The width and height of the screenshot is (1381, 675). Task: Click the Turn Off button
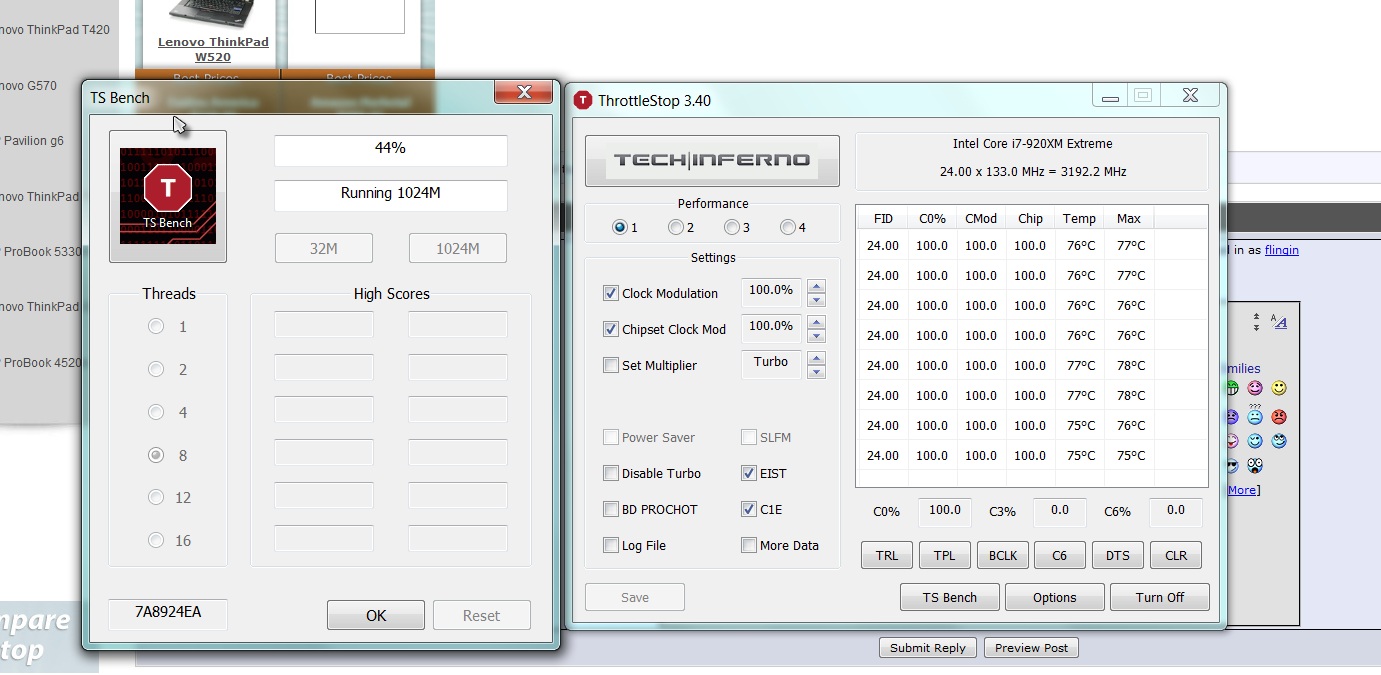click(1160, 597)
